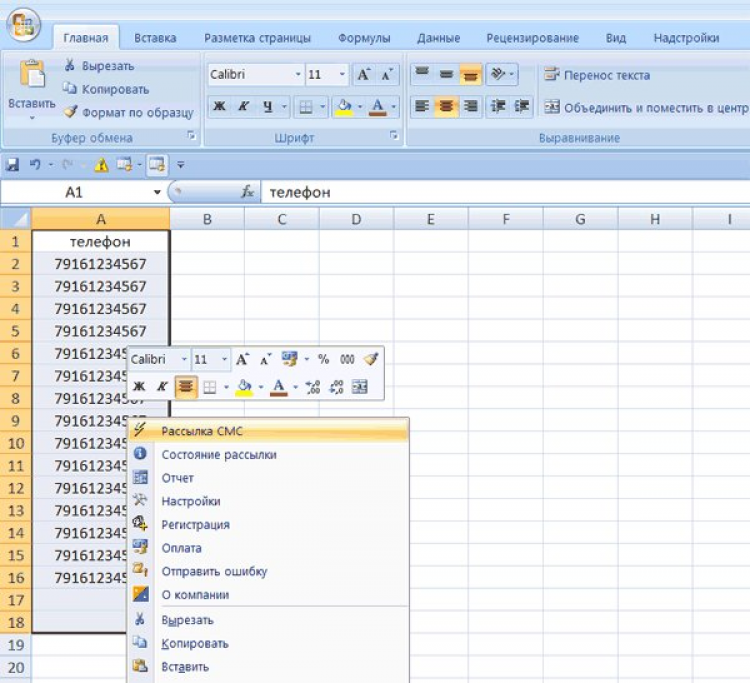The width and height of the screenshot is (750, 683).
Task: Align text to middle vertically in ribbon
Action: [446, 74]
